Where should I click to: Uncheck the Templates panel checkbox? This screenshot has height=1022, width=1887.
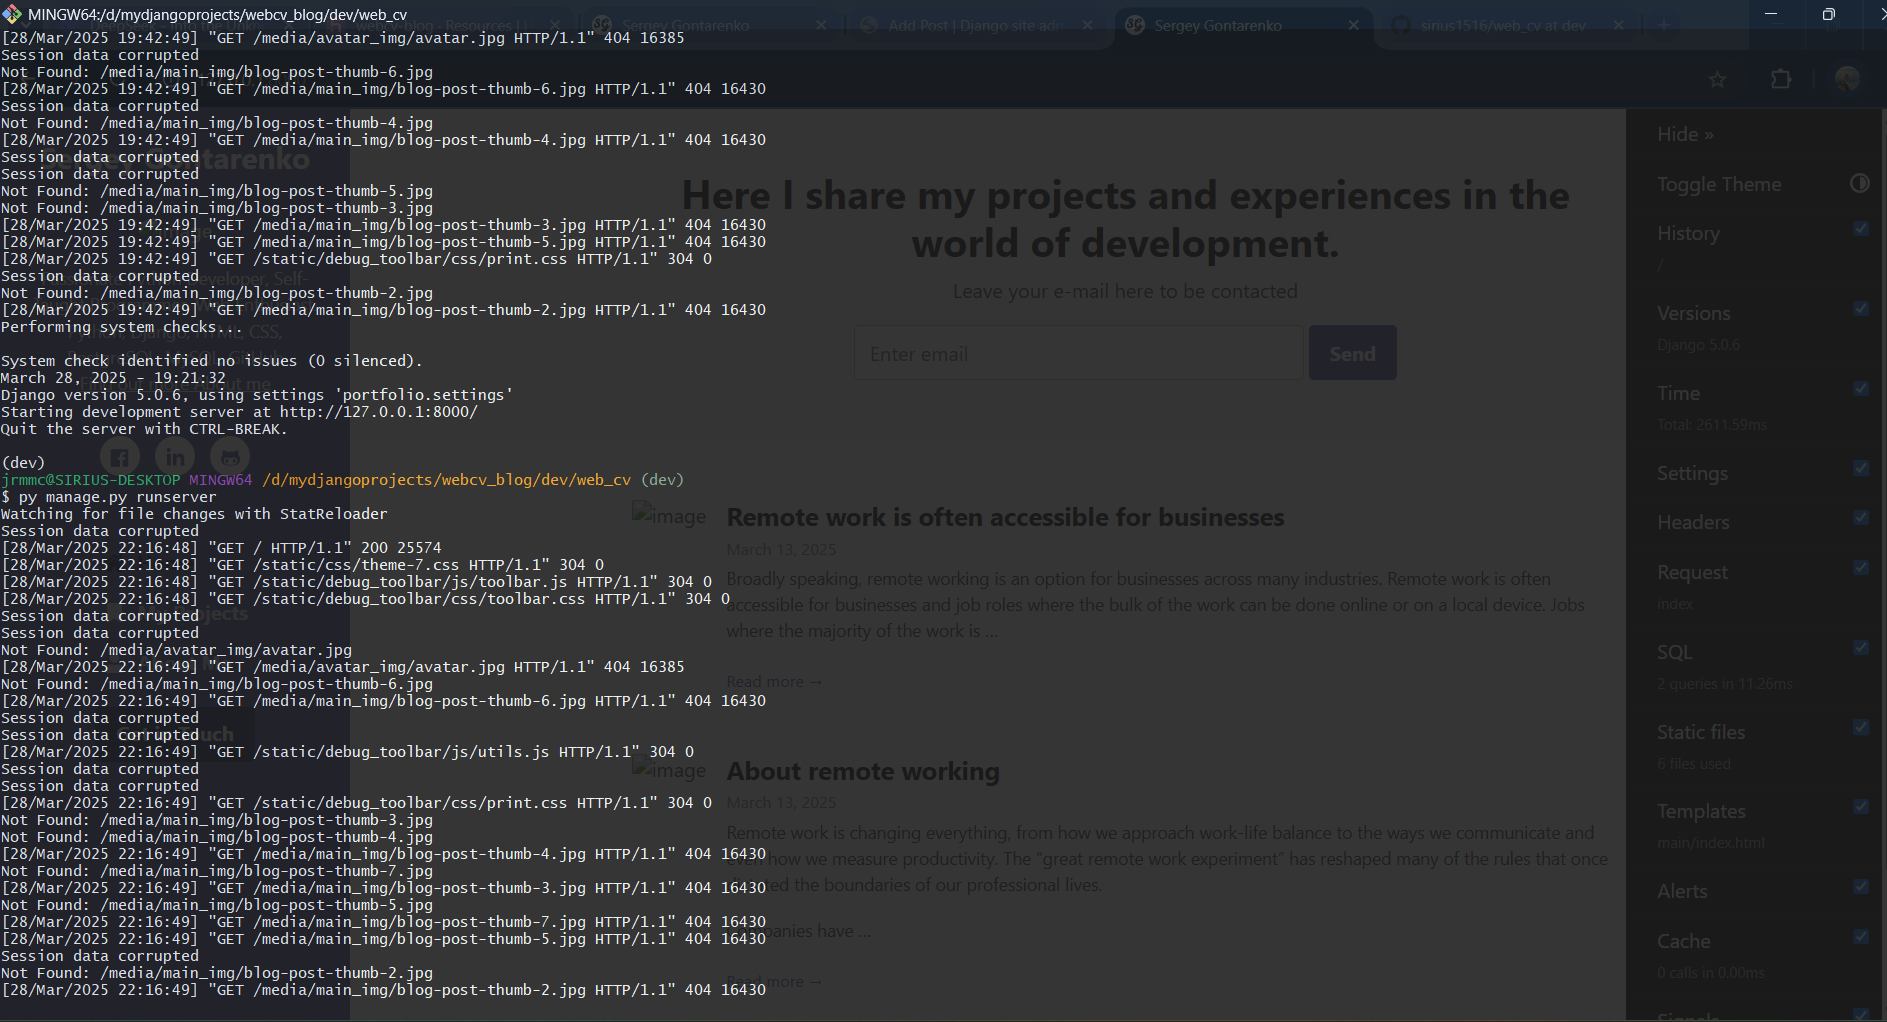(1860, 806)
